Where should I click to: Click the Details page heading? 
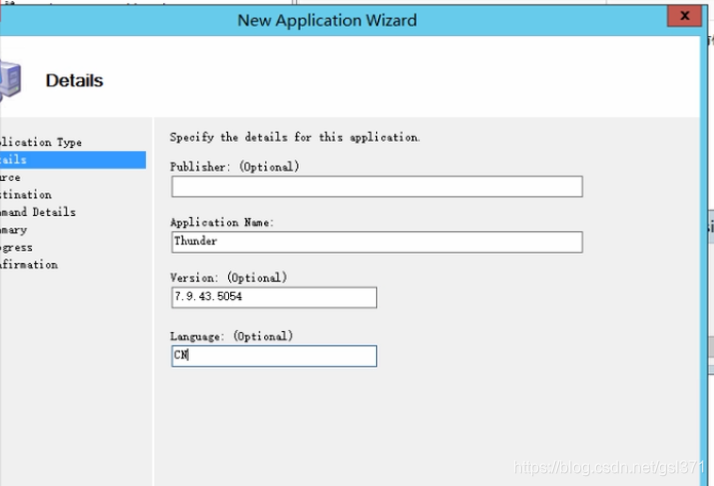[x=74, y=81]
